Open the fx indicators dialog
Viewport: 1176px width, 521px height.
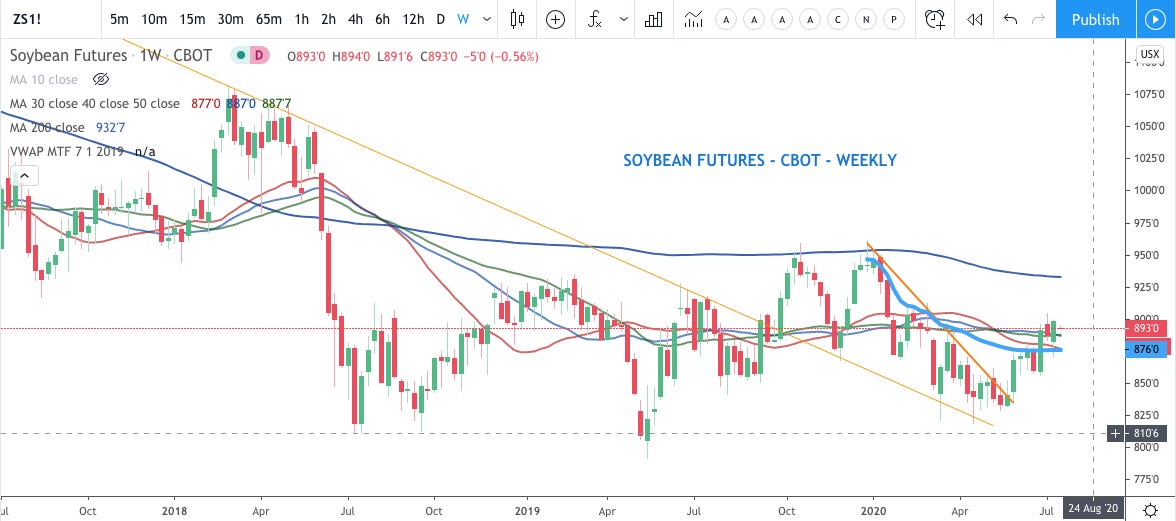coord(595,19)
